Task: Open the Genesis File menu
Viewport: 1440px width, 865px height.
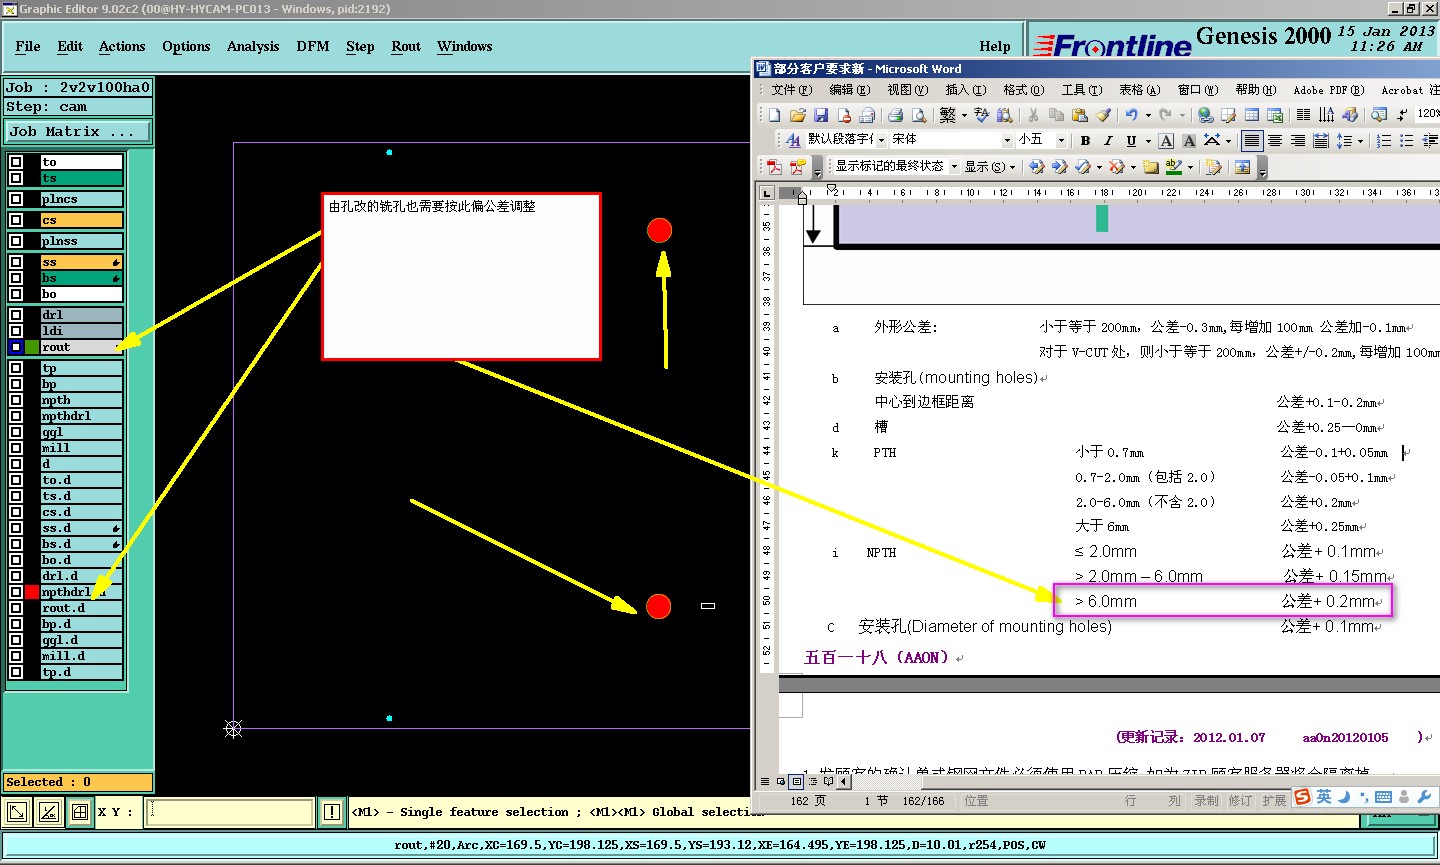Action: pos(28,46)
